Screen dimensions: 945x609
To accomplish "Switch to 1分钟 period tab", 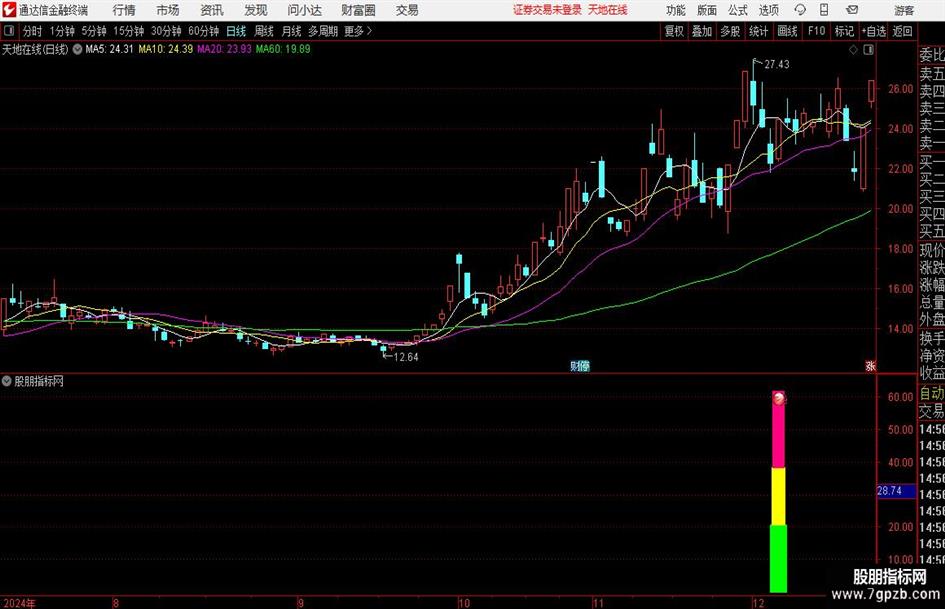I will 62,31.
